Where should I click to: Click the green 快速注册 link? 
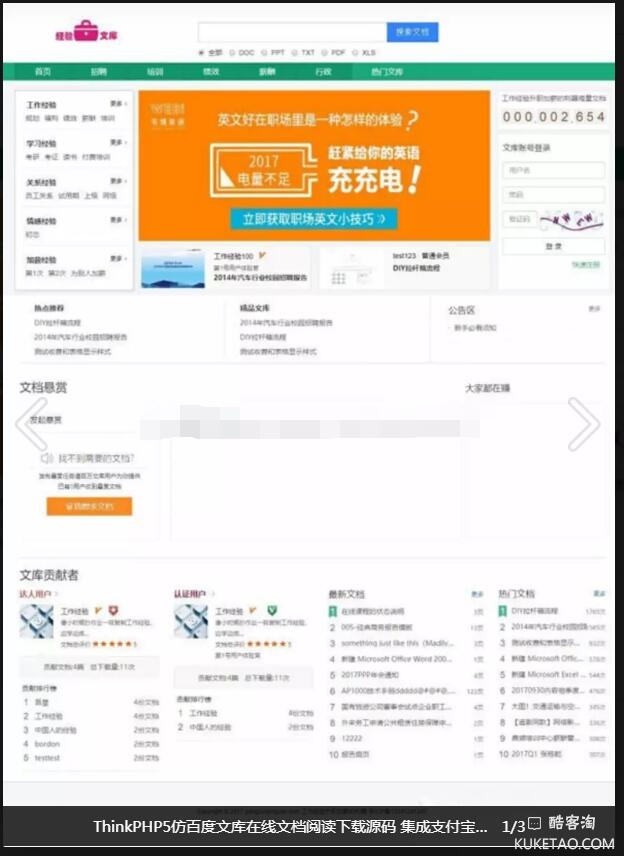tap(586, 265)
